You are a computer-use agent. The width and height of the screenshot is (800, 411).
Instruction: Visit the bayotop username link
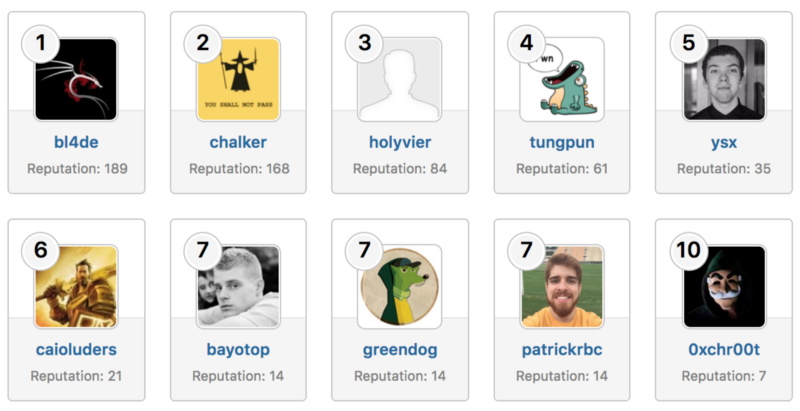[238, 349]
